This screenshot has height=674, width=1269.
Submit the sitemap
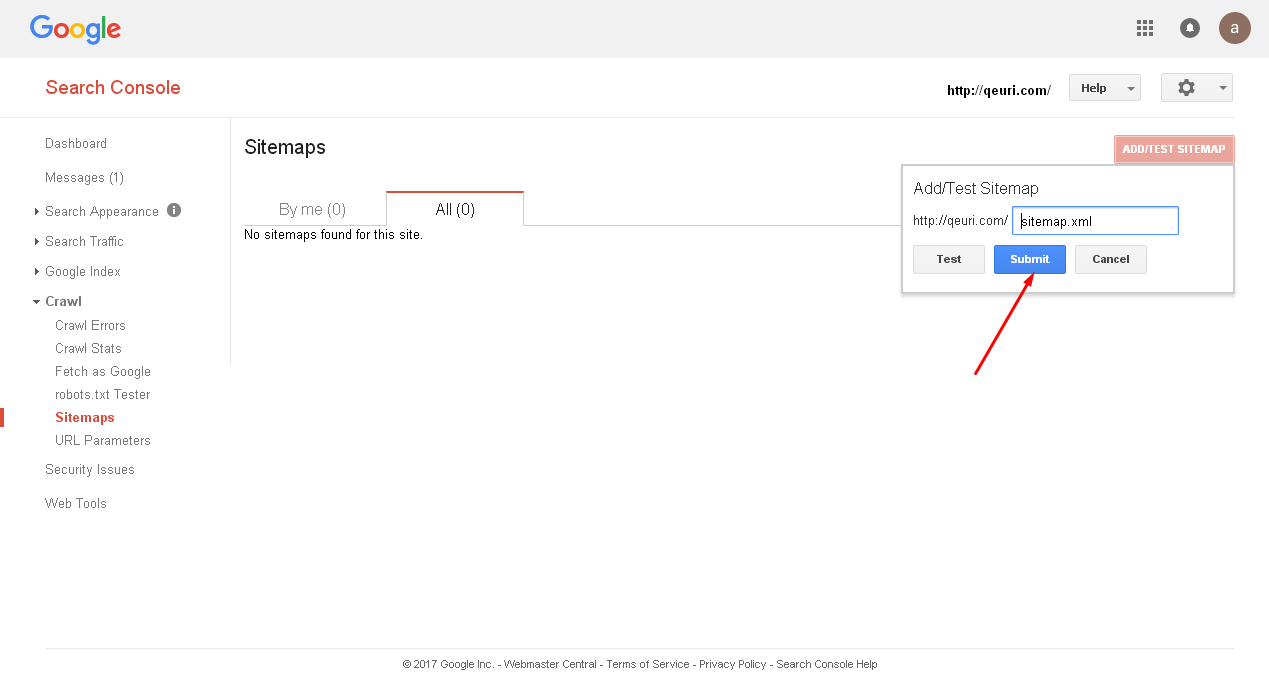pos(1030,259)
